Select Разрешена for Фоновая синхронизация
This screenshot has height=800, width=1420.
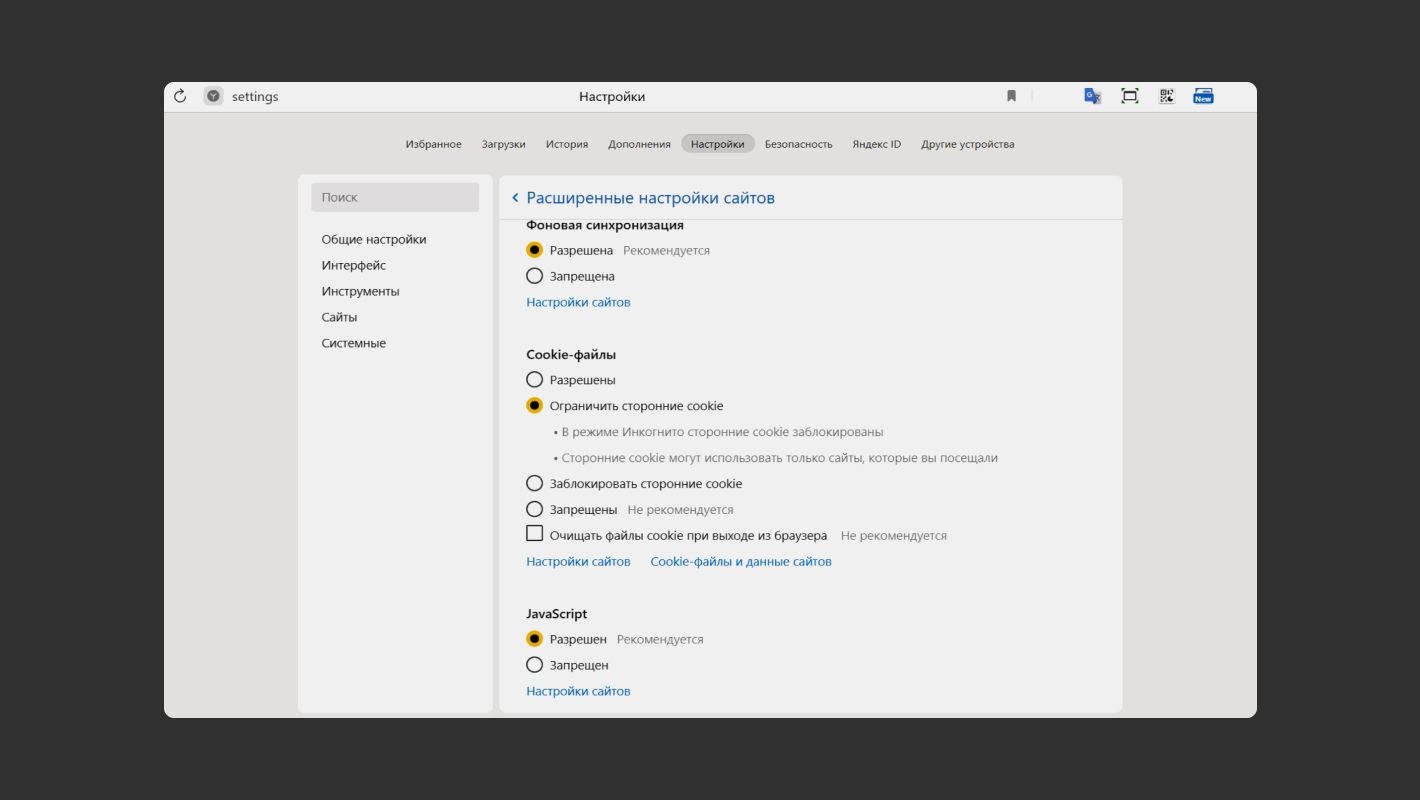tap(534, 250)
